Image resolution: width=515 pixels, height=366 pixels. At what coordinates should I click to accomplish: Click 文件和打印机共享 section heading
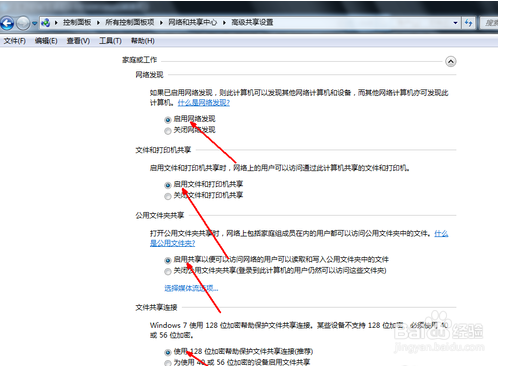point(163,150)
